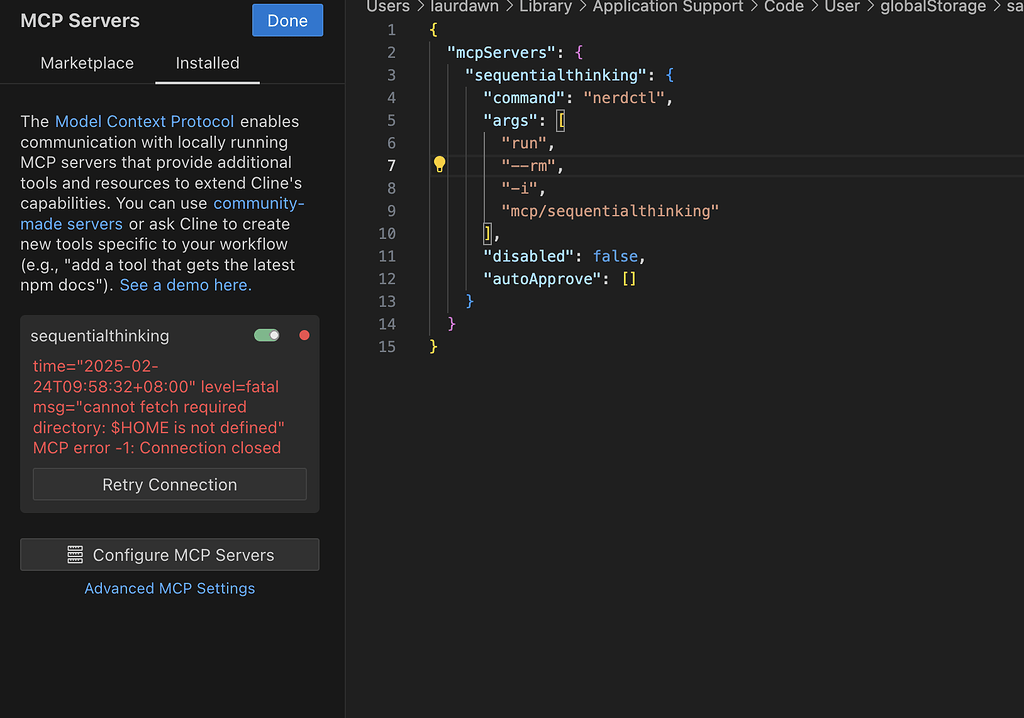Image resolution: width=1024 pixels, height=718 pixels.
Task: Click line number 7 in the gutter
Action: [391, 166]
